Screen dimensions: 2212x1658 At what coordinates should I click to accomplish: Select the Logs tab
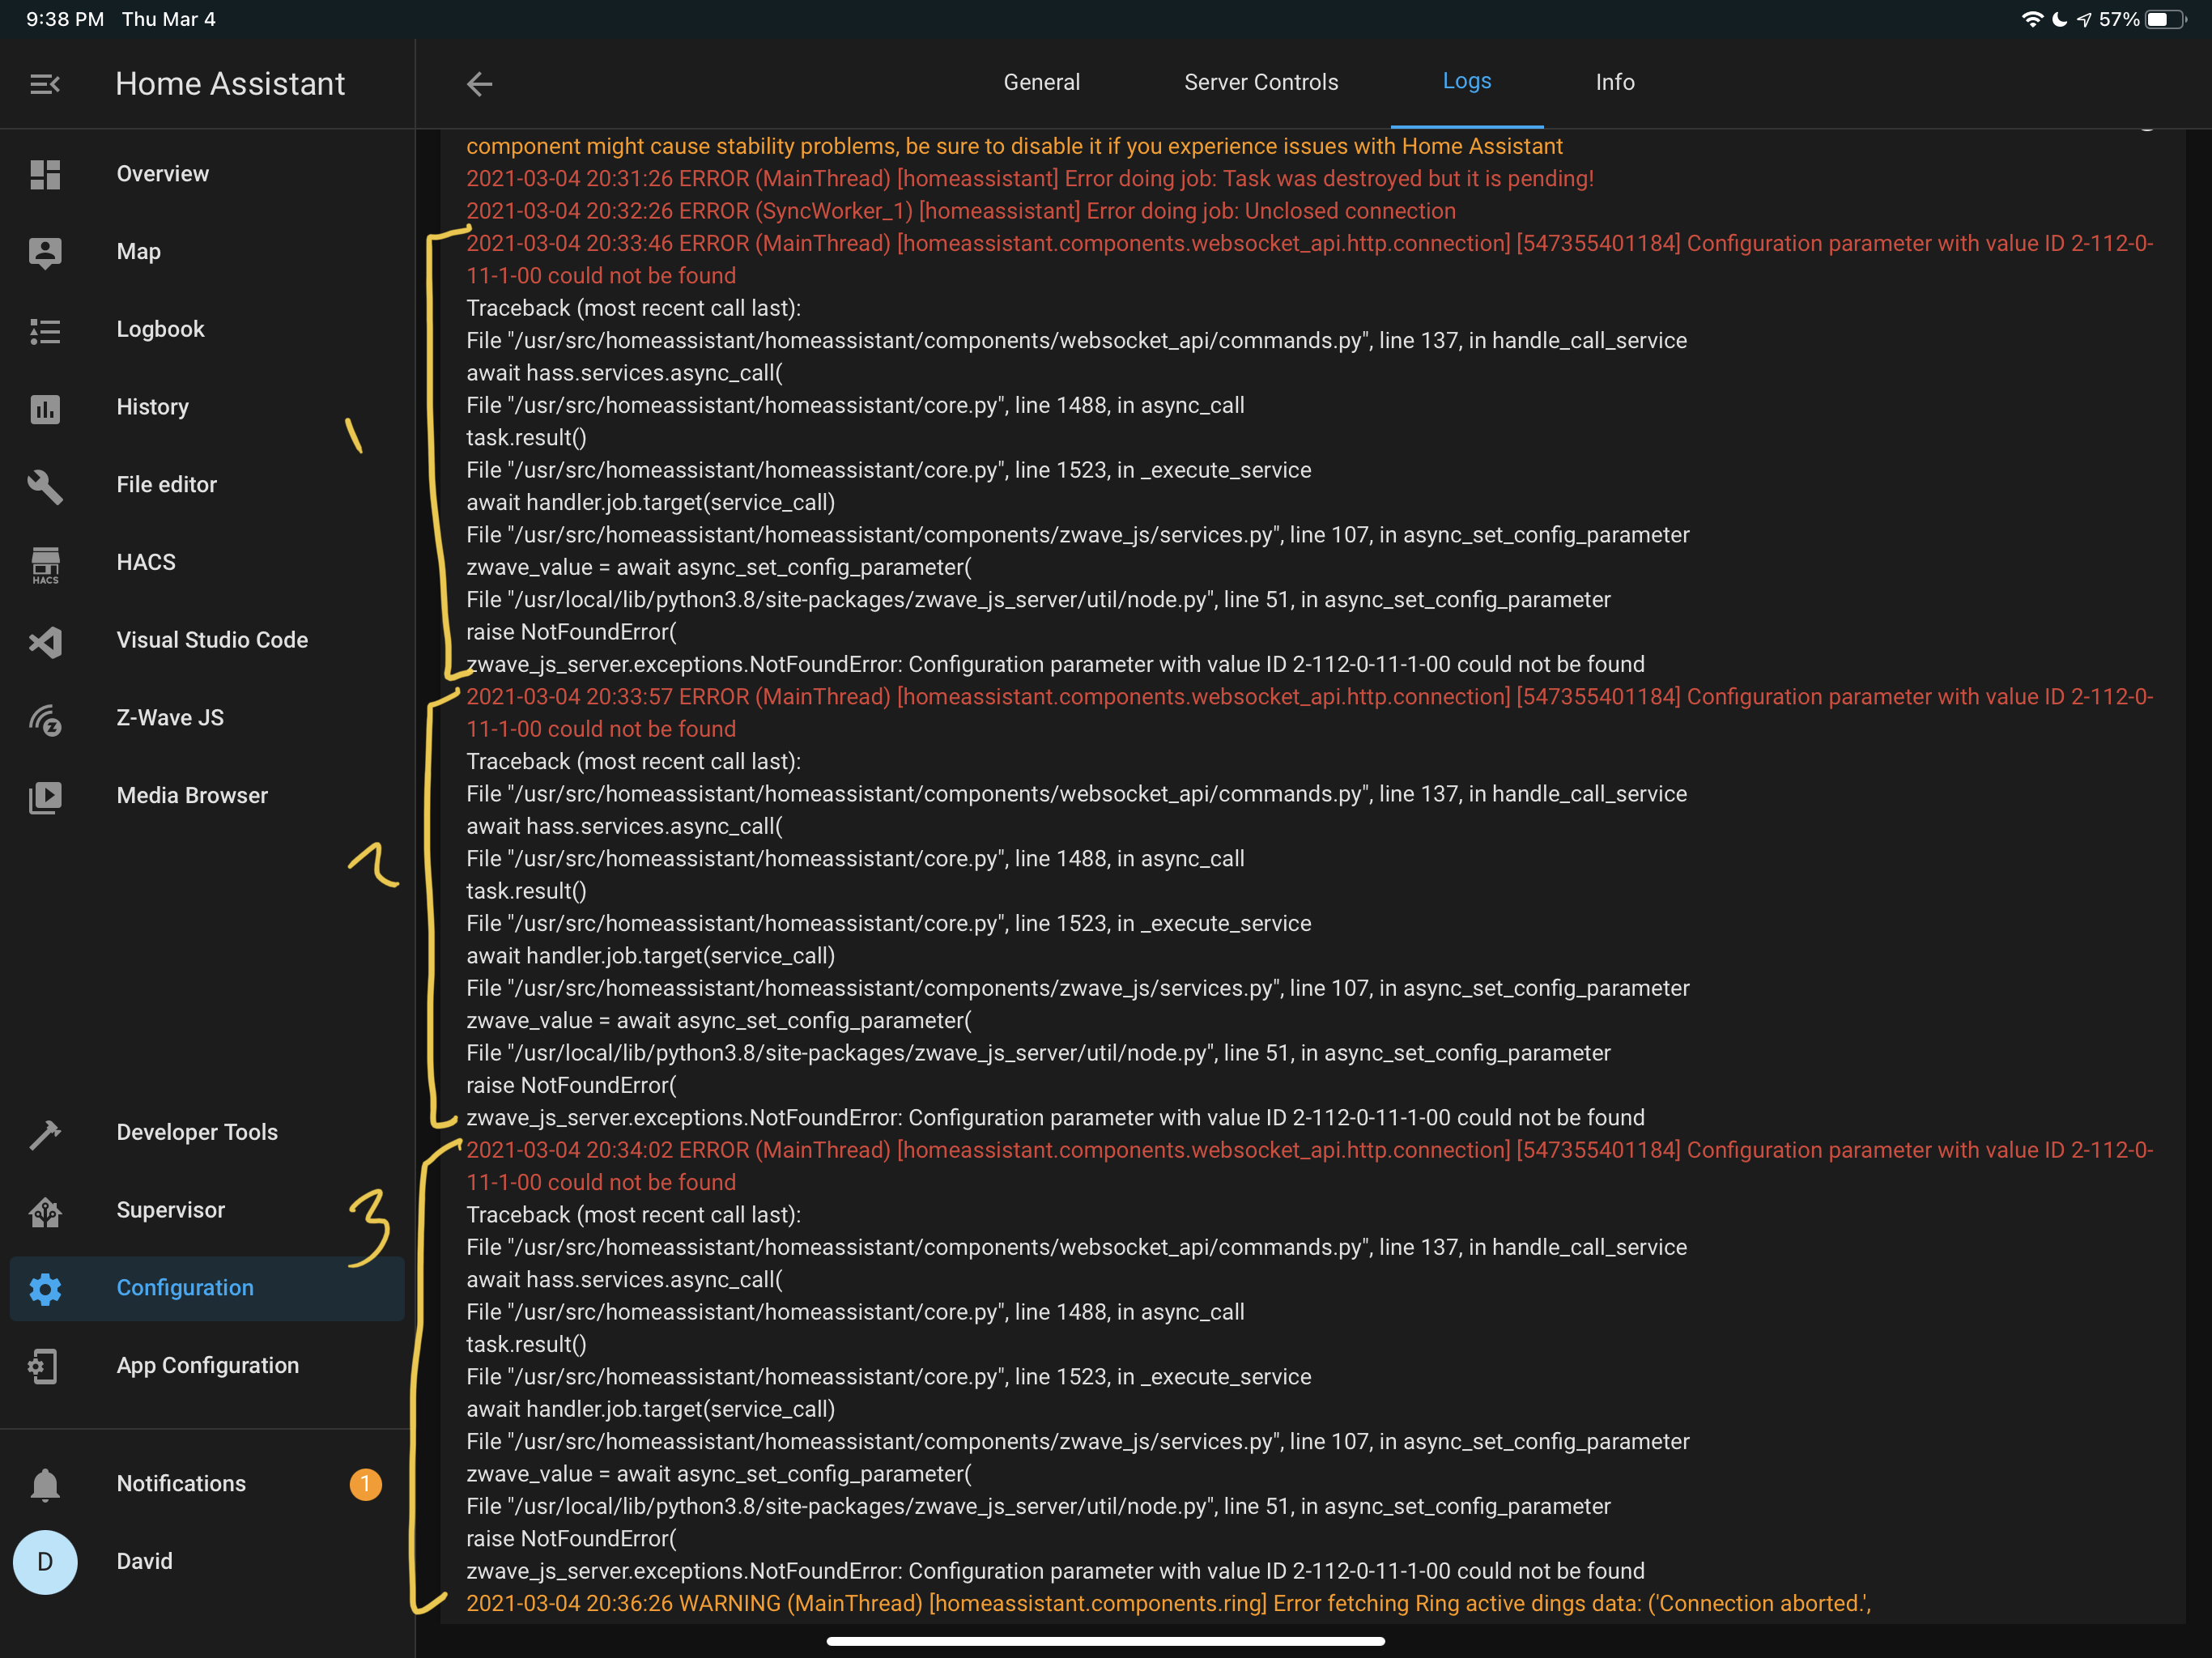[1466, 82]
